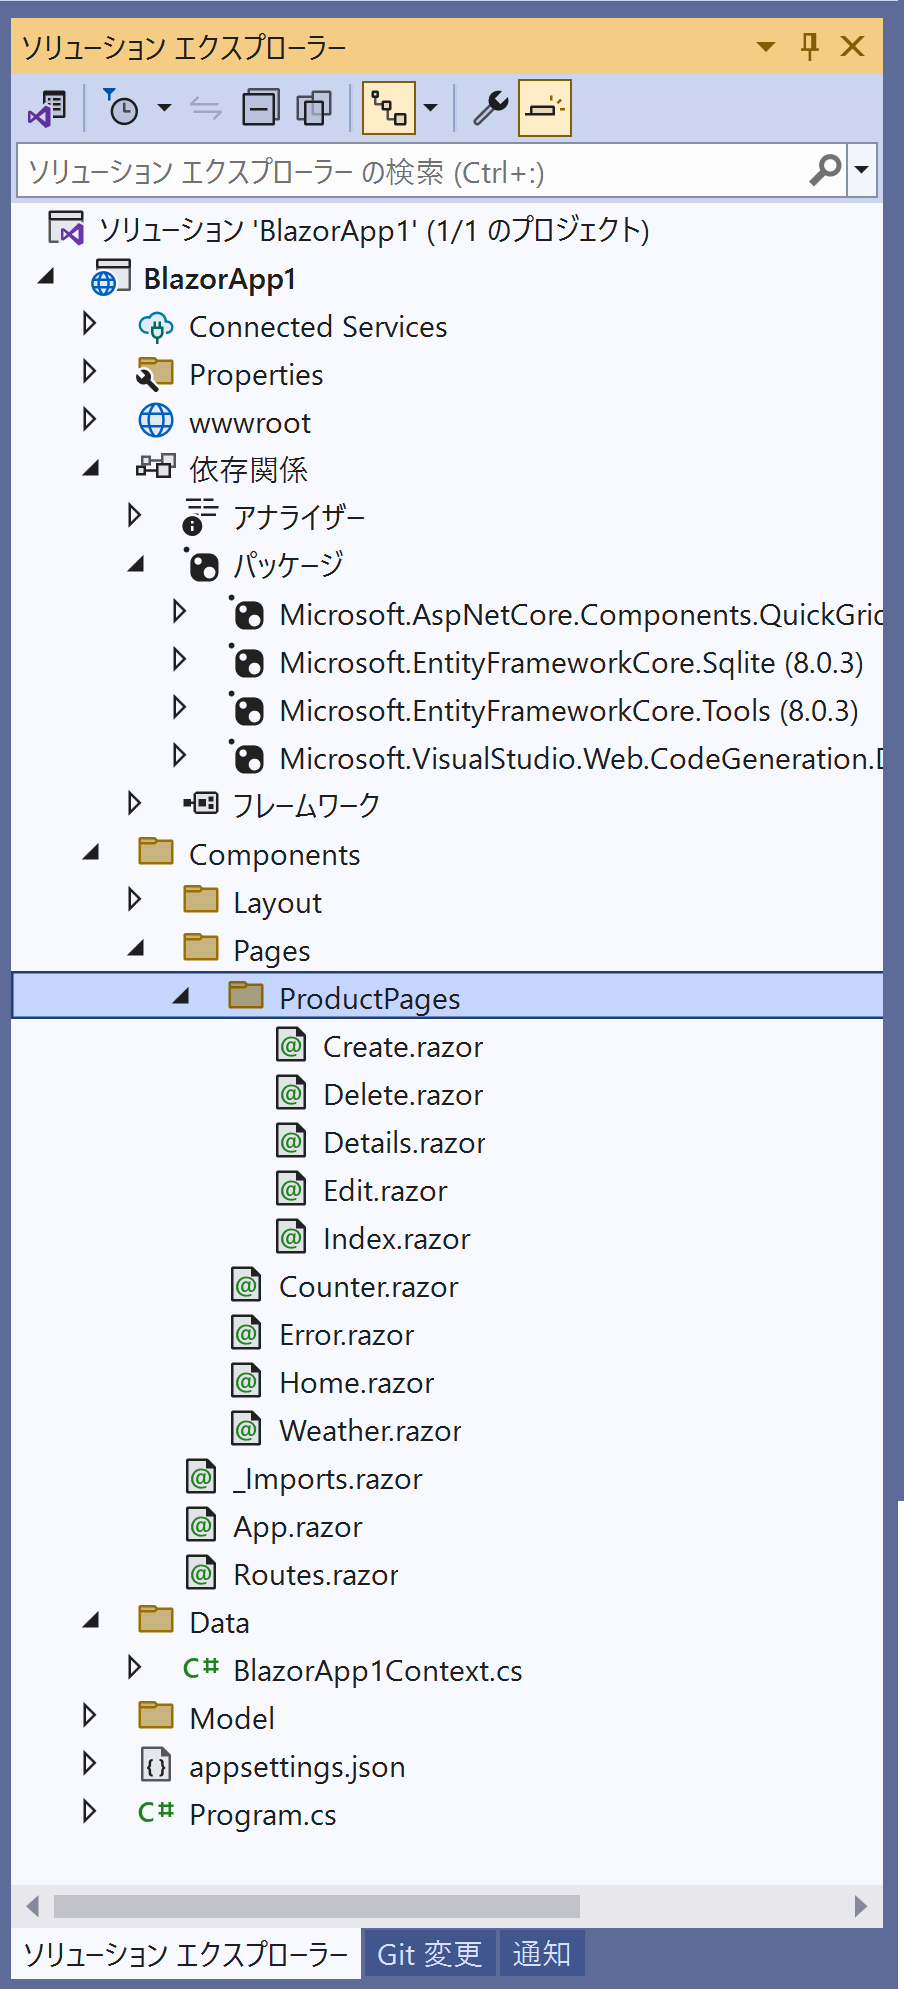904x1989 pixels.
Task: Open pending changes filter clock icon
Action: click(121, 108)
